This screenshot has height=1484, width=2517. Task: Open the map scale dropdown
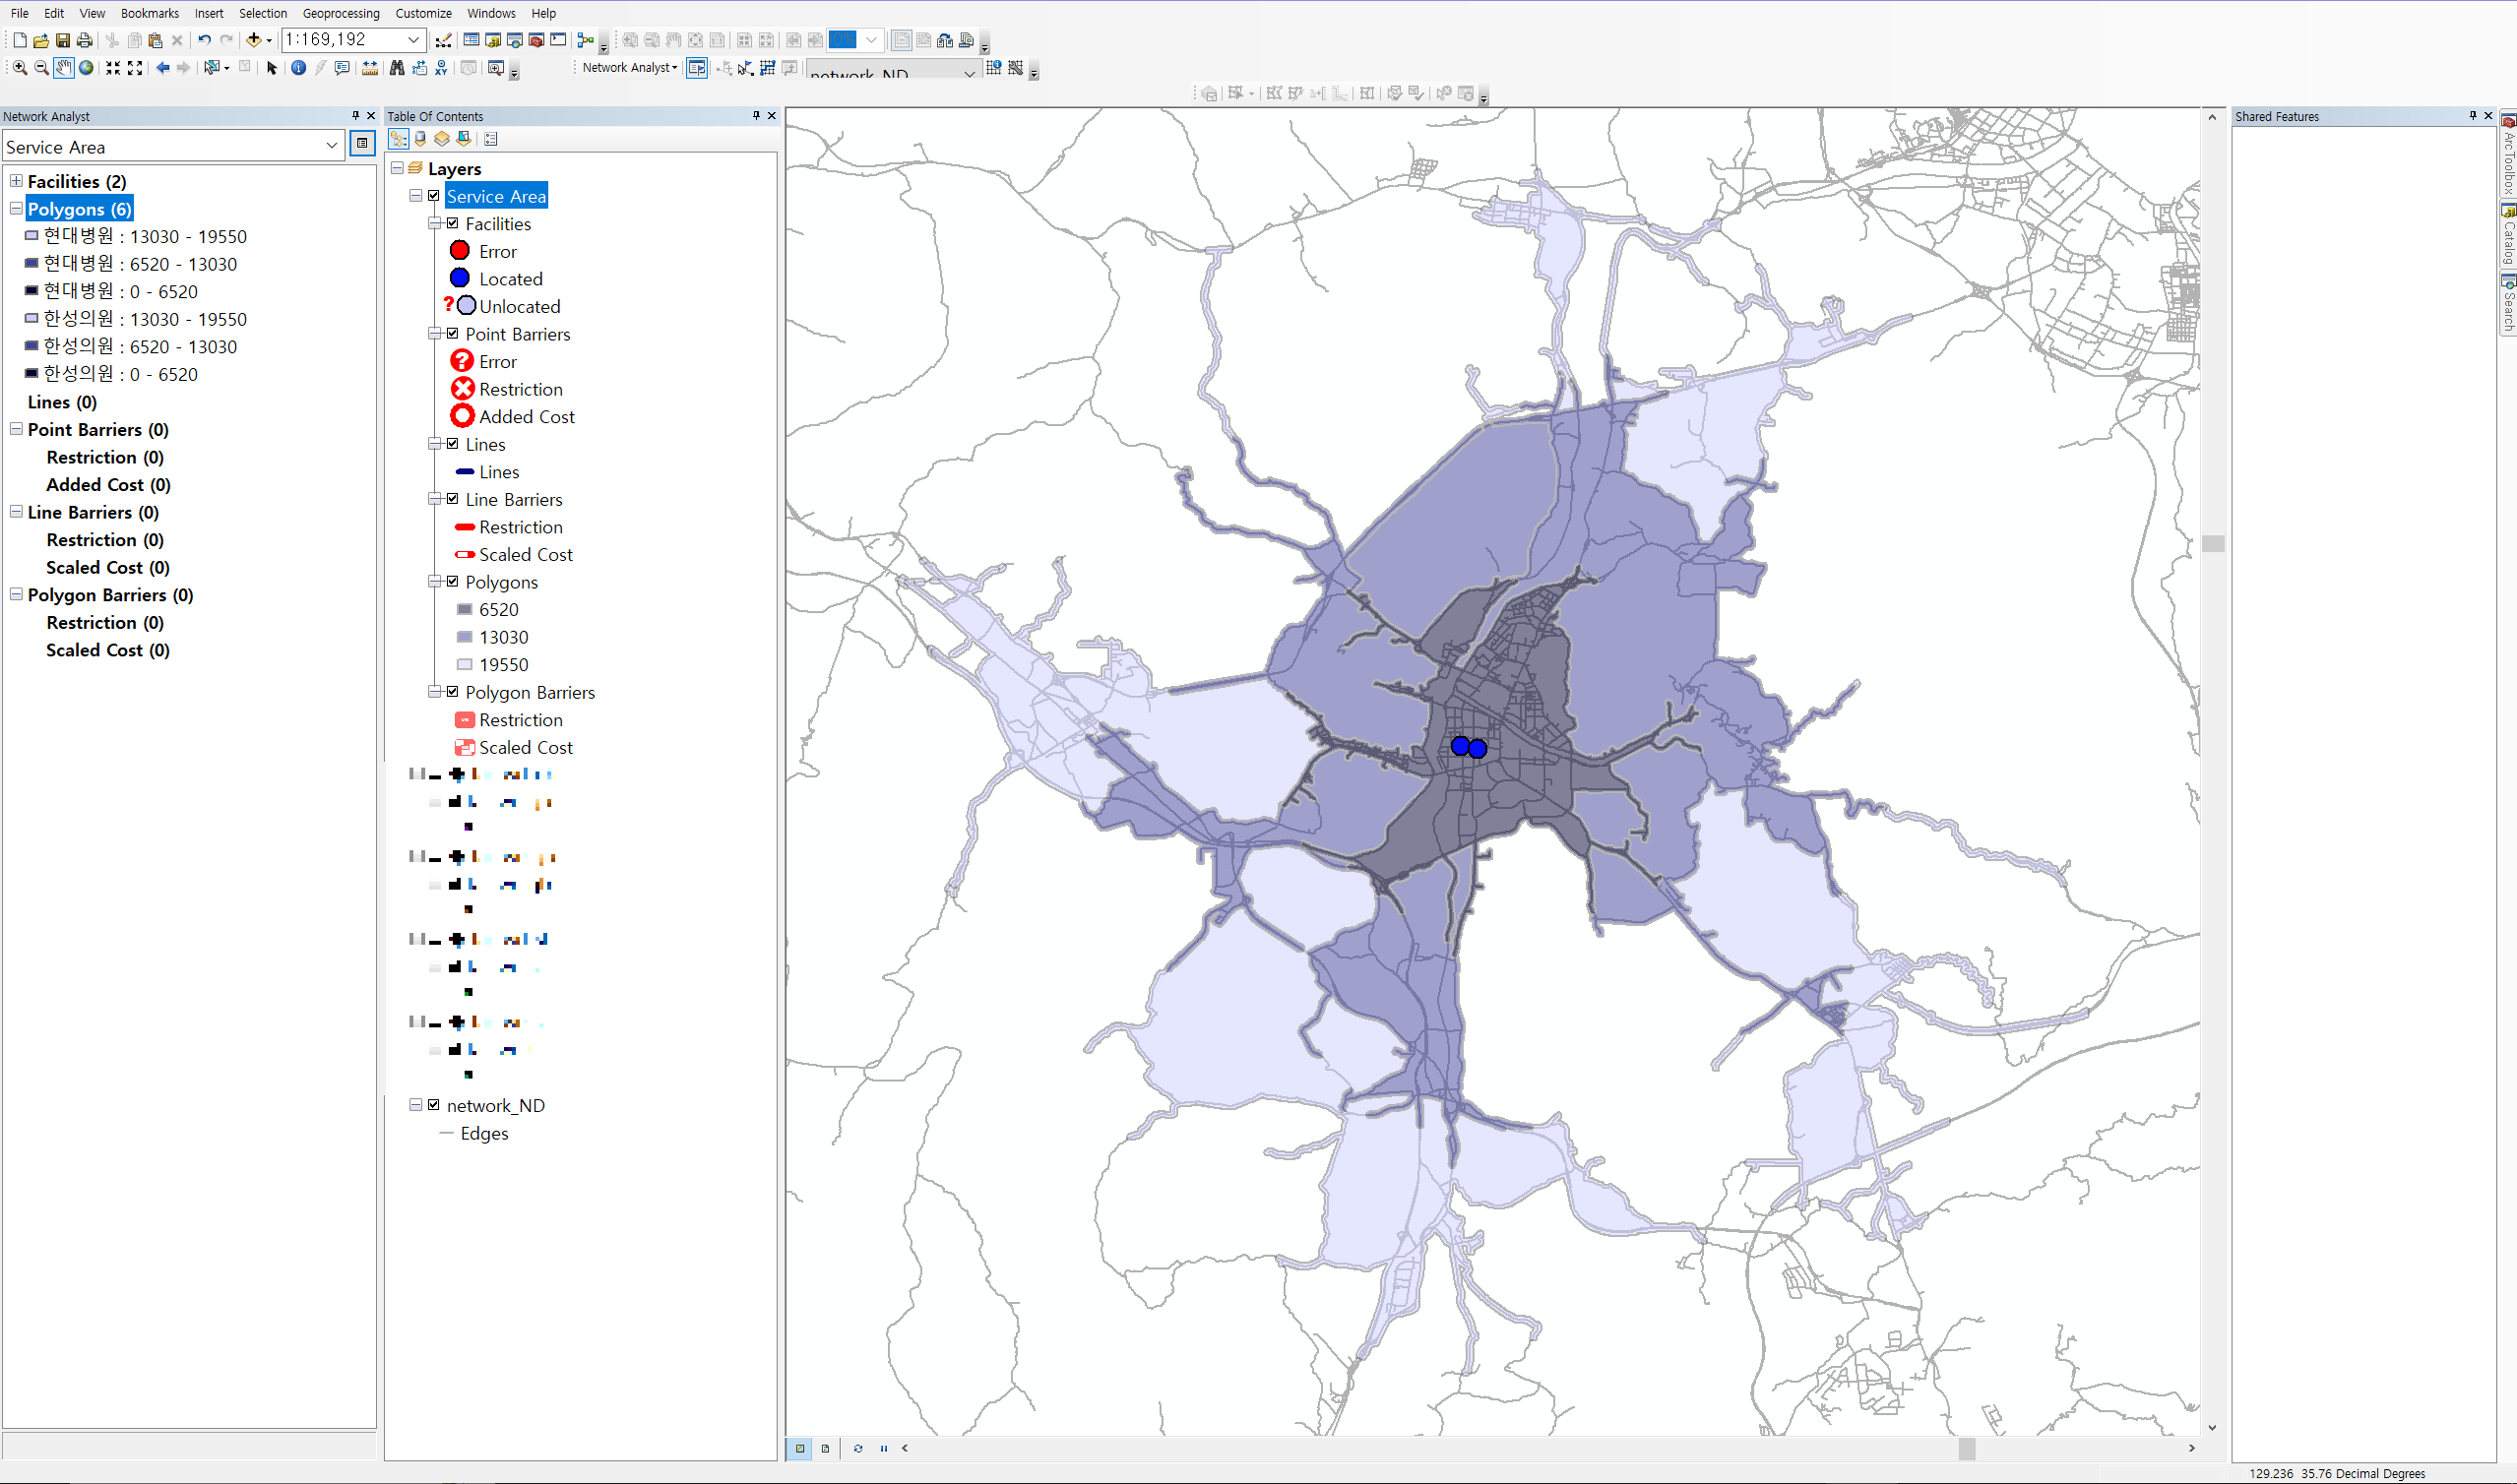click(x=413, y=40)
